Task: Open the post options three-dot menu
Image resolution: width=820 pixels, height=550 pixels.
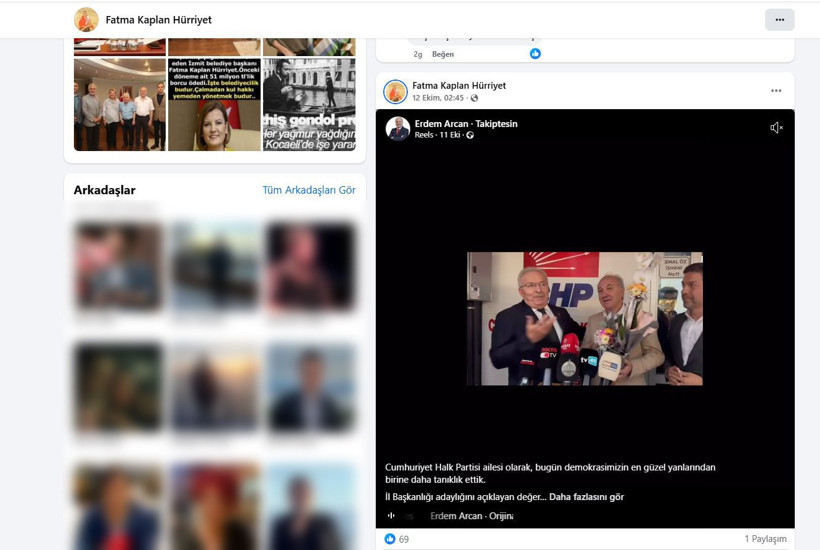Action: point(775,91)
